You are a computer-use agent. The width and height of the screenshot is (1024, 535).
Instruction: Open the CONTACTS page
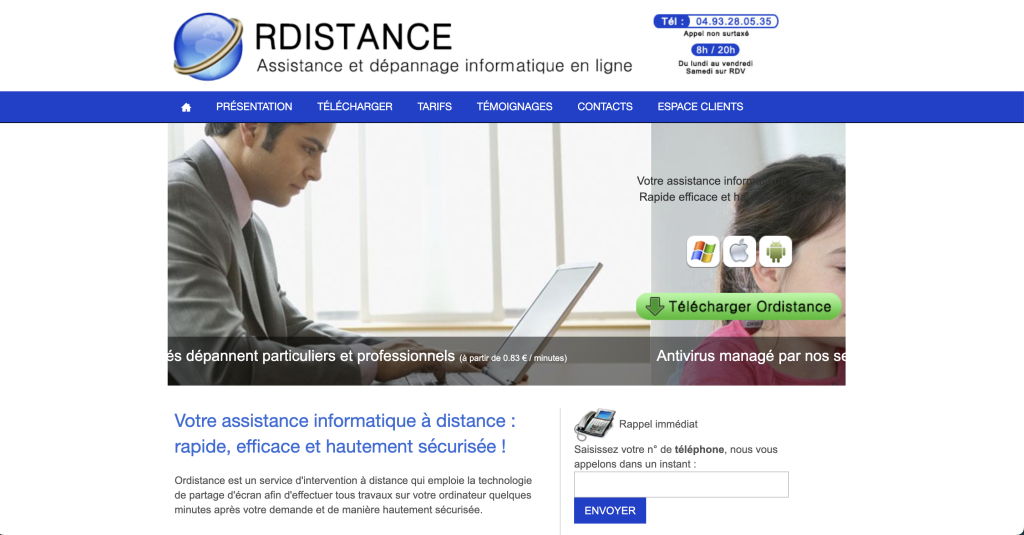coord(605,106)
